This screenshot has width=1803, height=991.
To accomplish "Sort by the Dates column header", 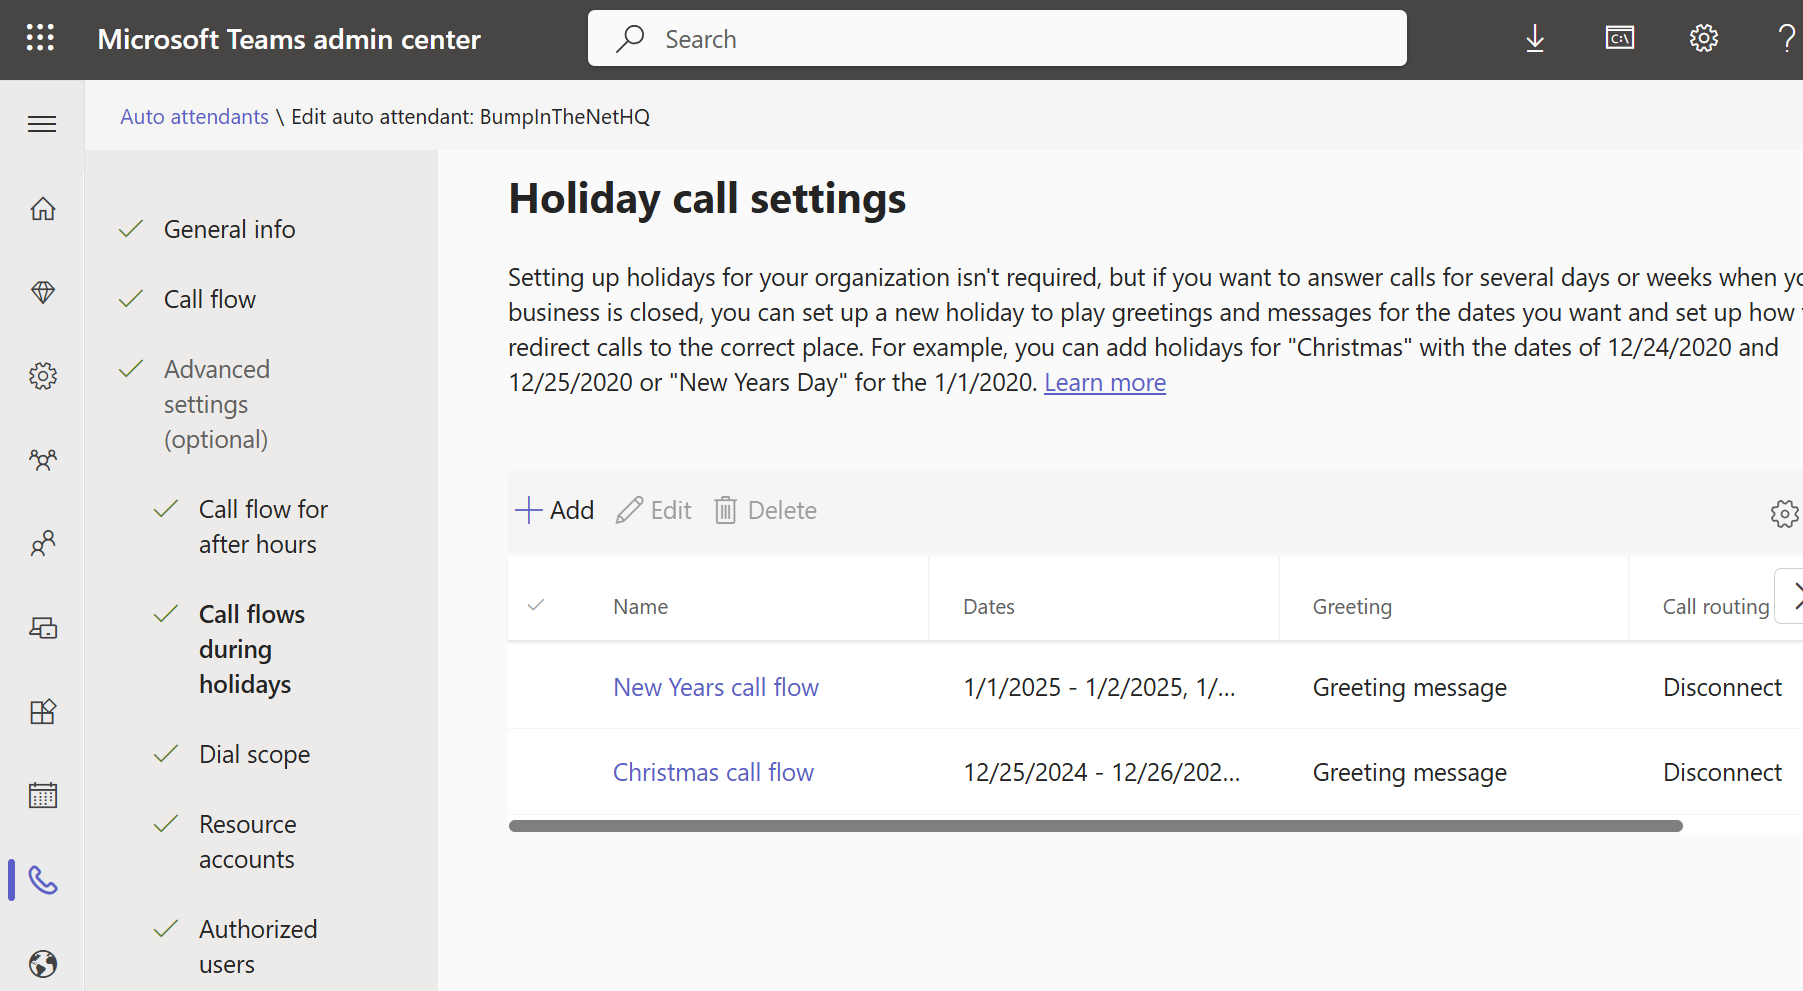I will click(988, 607).
